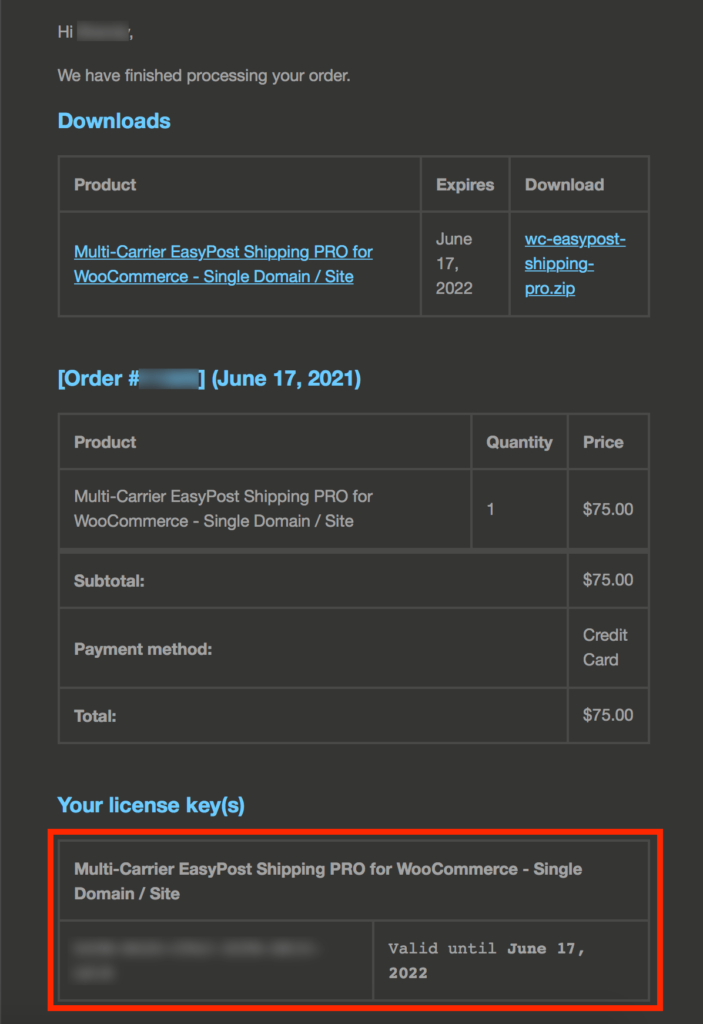Click the quantity value 1
The width and height of the screenshot is (703, 1024).
coord(491,509)
